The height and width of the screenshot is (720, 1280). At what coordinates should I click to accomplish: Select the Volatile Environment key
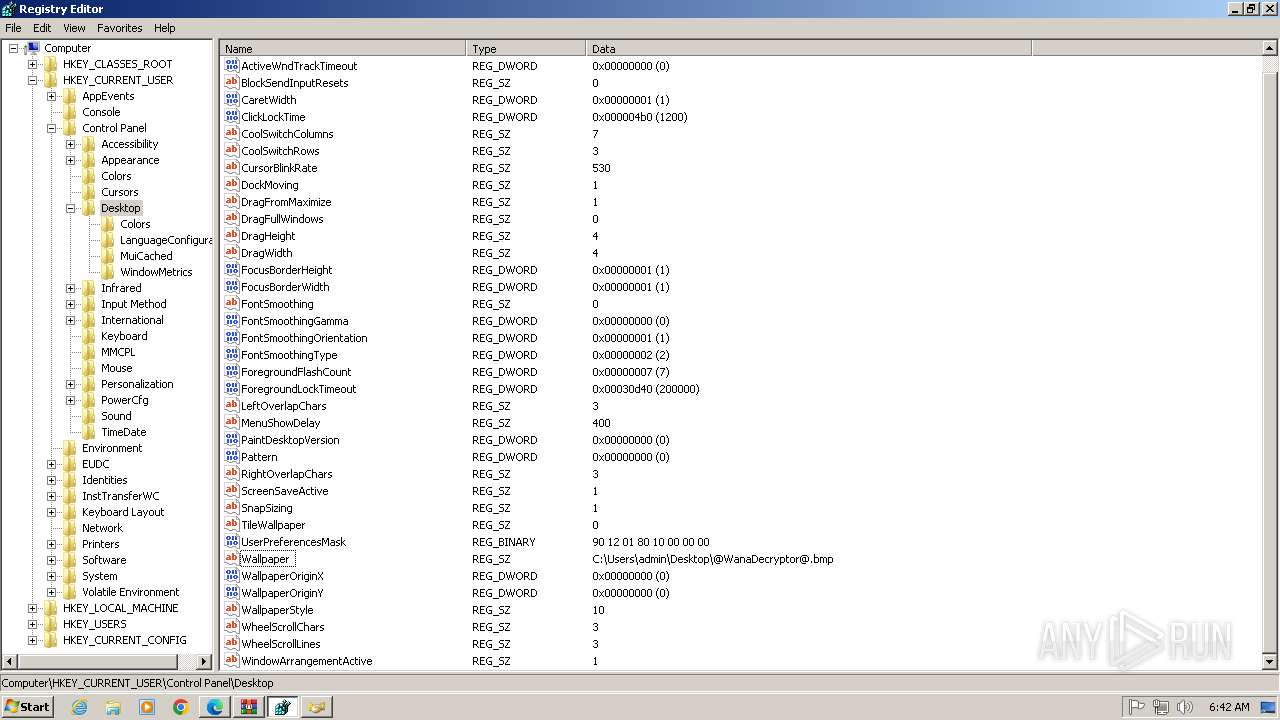point(130,592)
